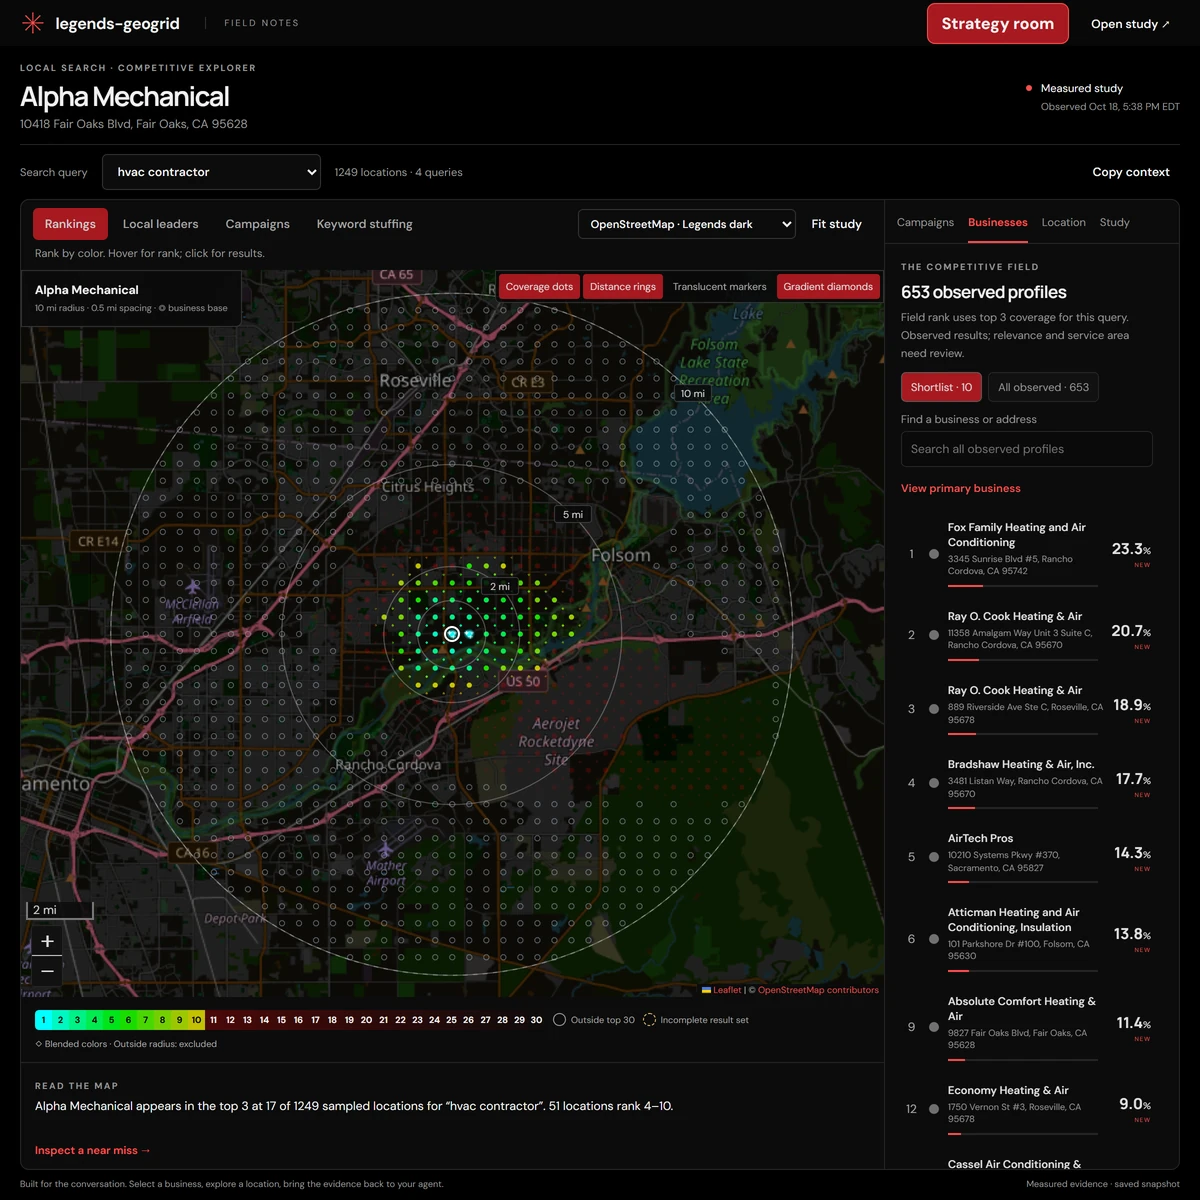The height and width of the screenshot is (1200, 1200).
Task: Click Inspect a near miss link
Action: [x=93, y=1150]
